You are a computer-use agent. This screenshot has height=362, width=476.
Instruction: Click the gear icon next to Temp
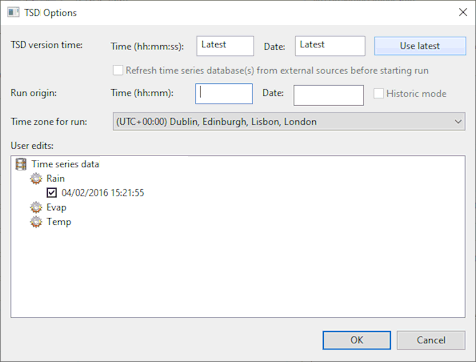tap(36, 222)
